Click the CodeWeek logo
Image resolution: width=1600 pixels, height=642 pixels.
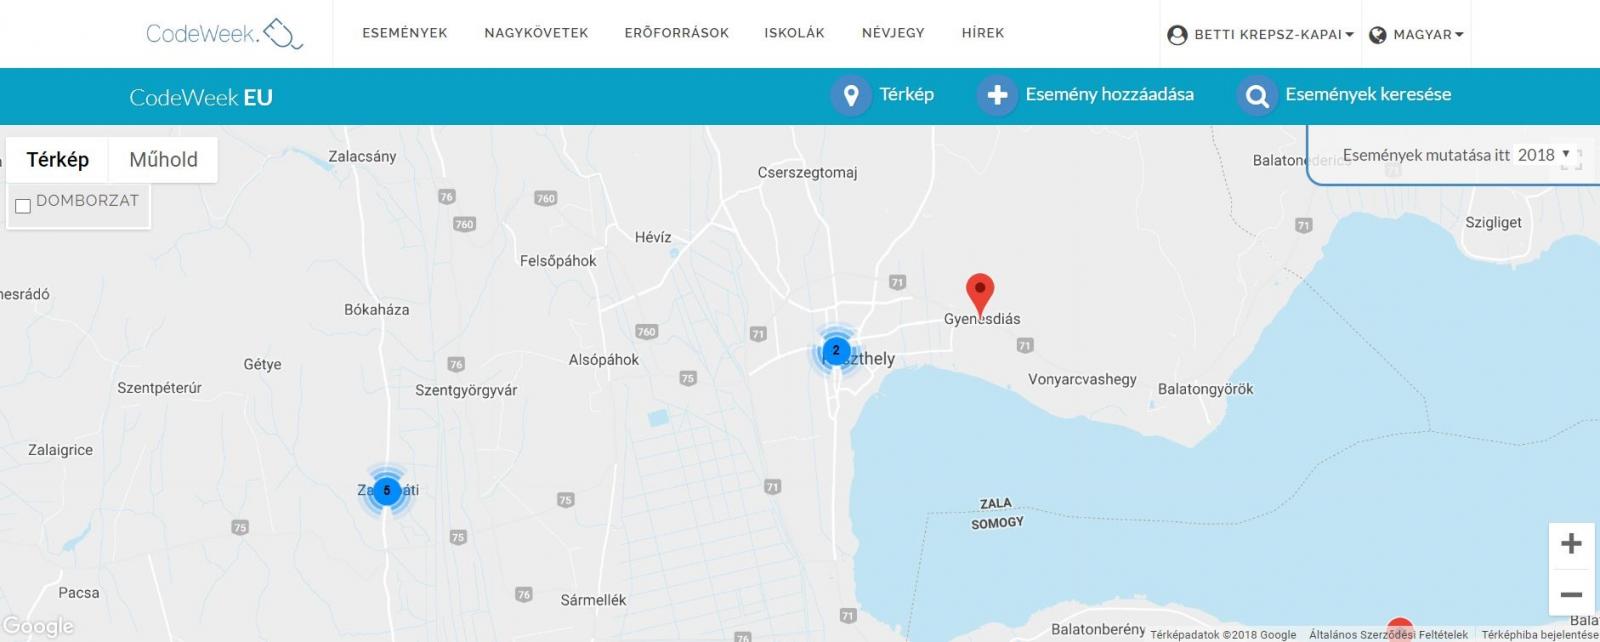click(224, 33)
